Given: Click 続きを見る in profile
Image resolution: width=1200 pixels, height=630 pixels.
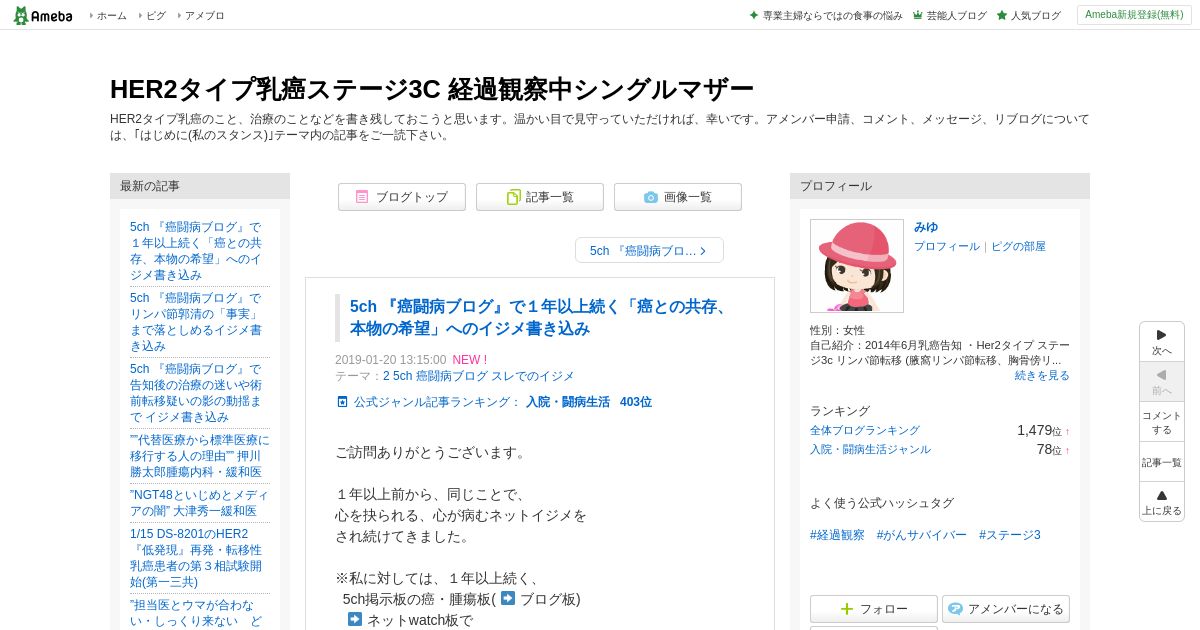Looking at the screenshot, I should pyautogui.click(x=1042, y=375).
